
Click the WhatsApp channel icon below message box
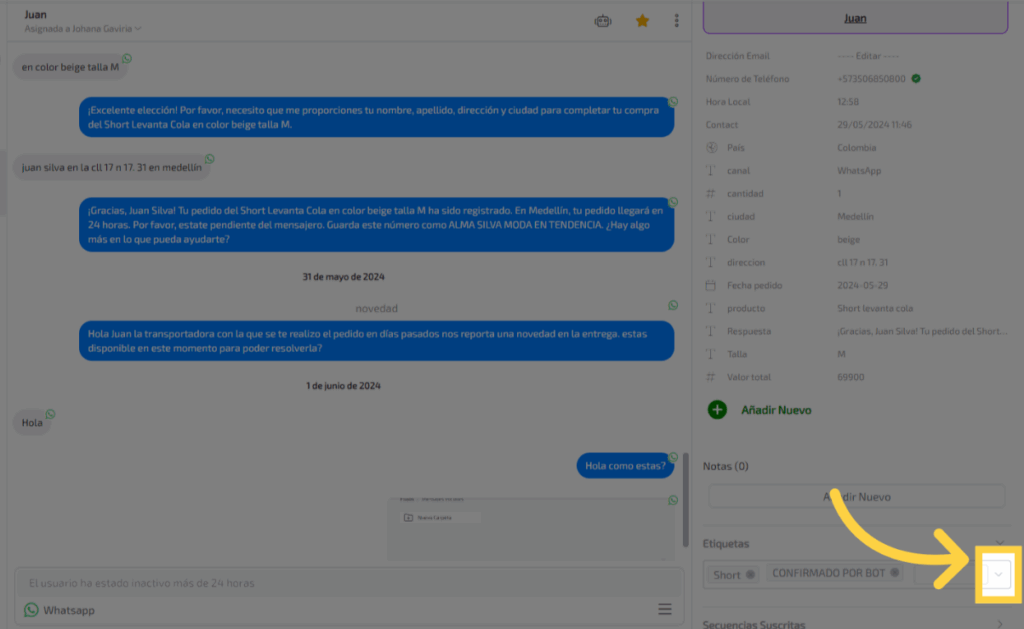coord(31,610)
